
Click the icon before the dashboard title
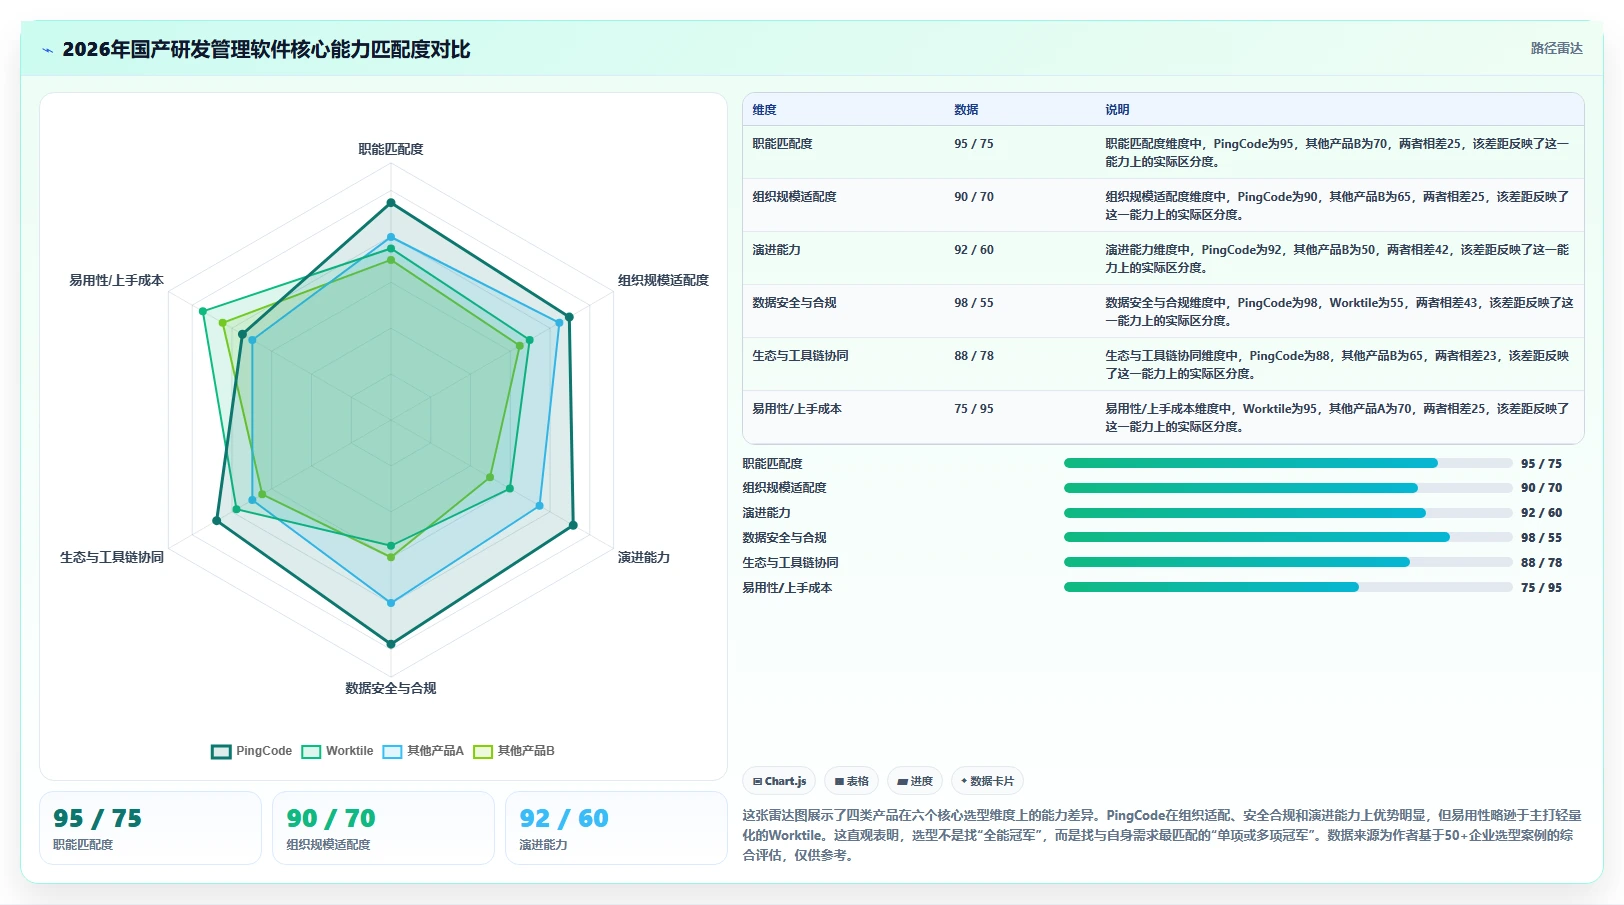47,50
